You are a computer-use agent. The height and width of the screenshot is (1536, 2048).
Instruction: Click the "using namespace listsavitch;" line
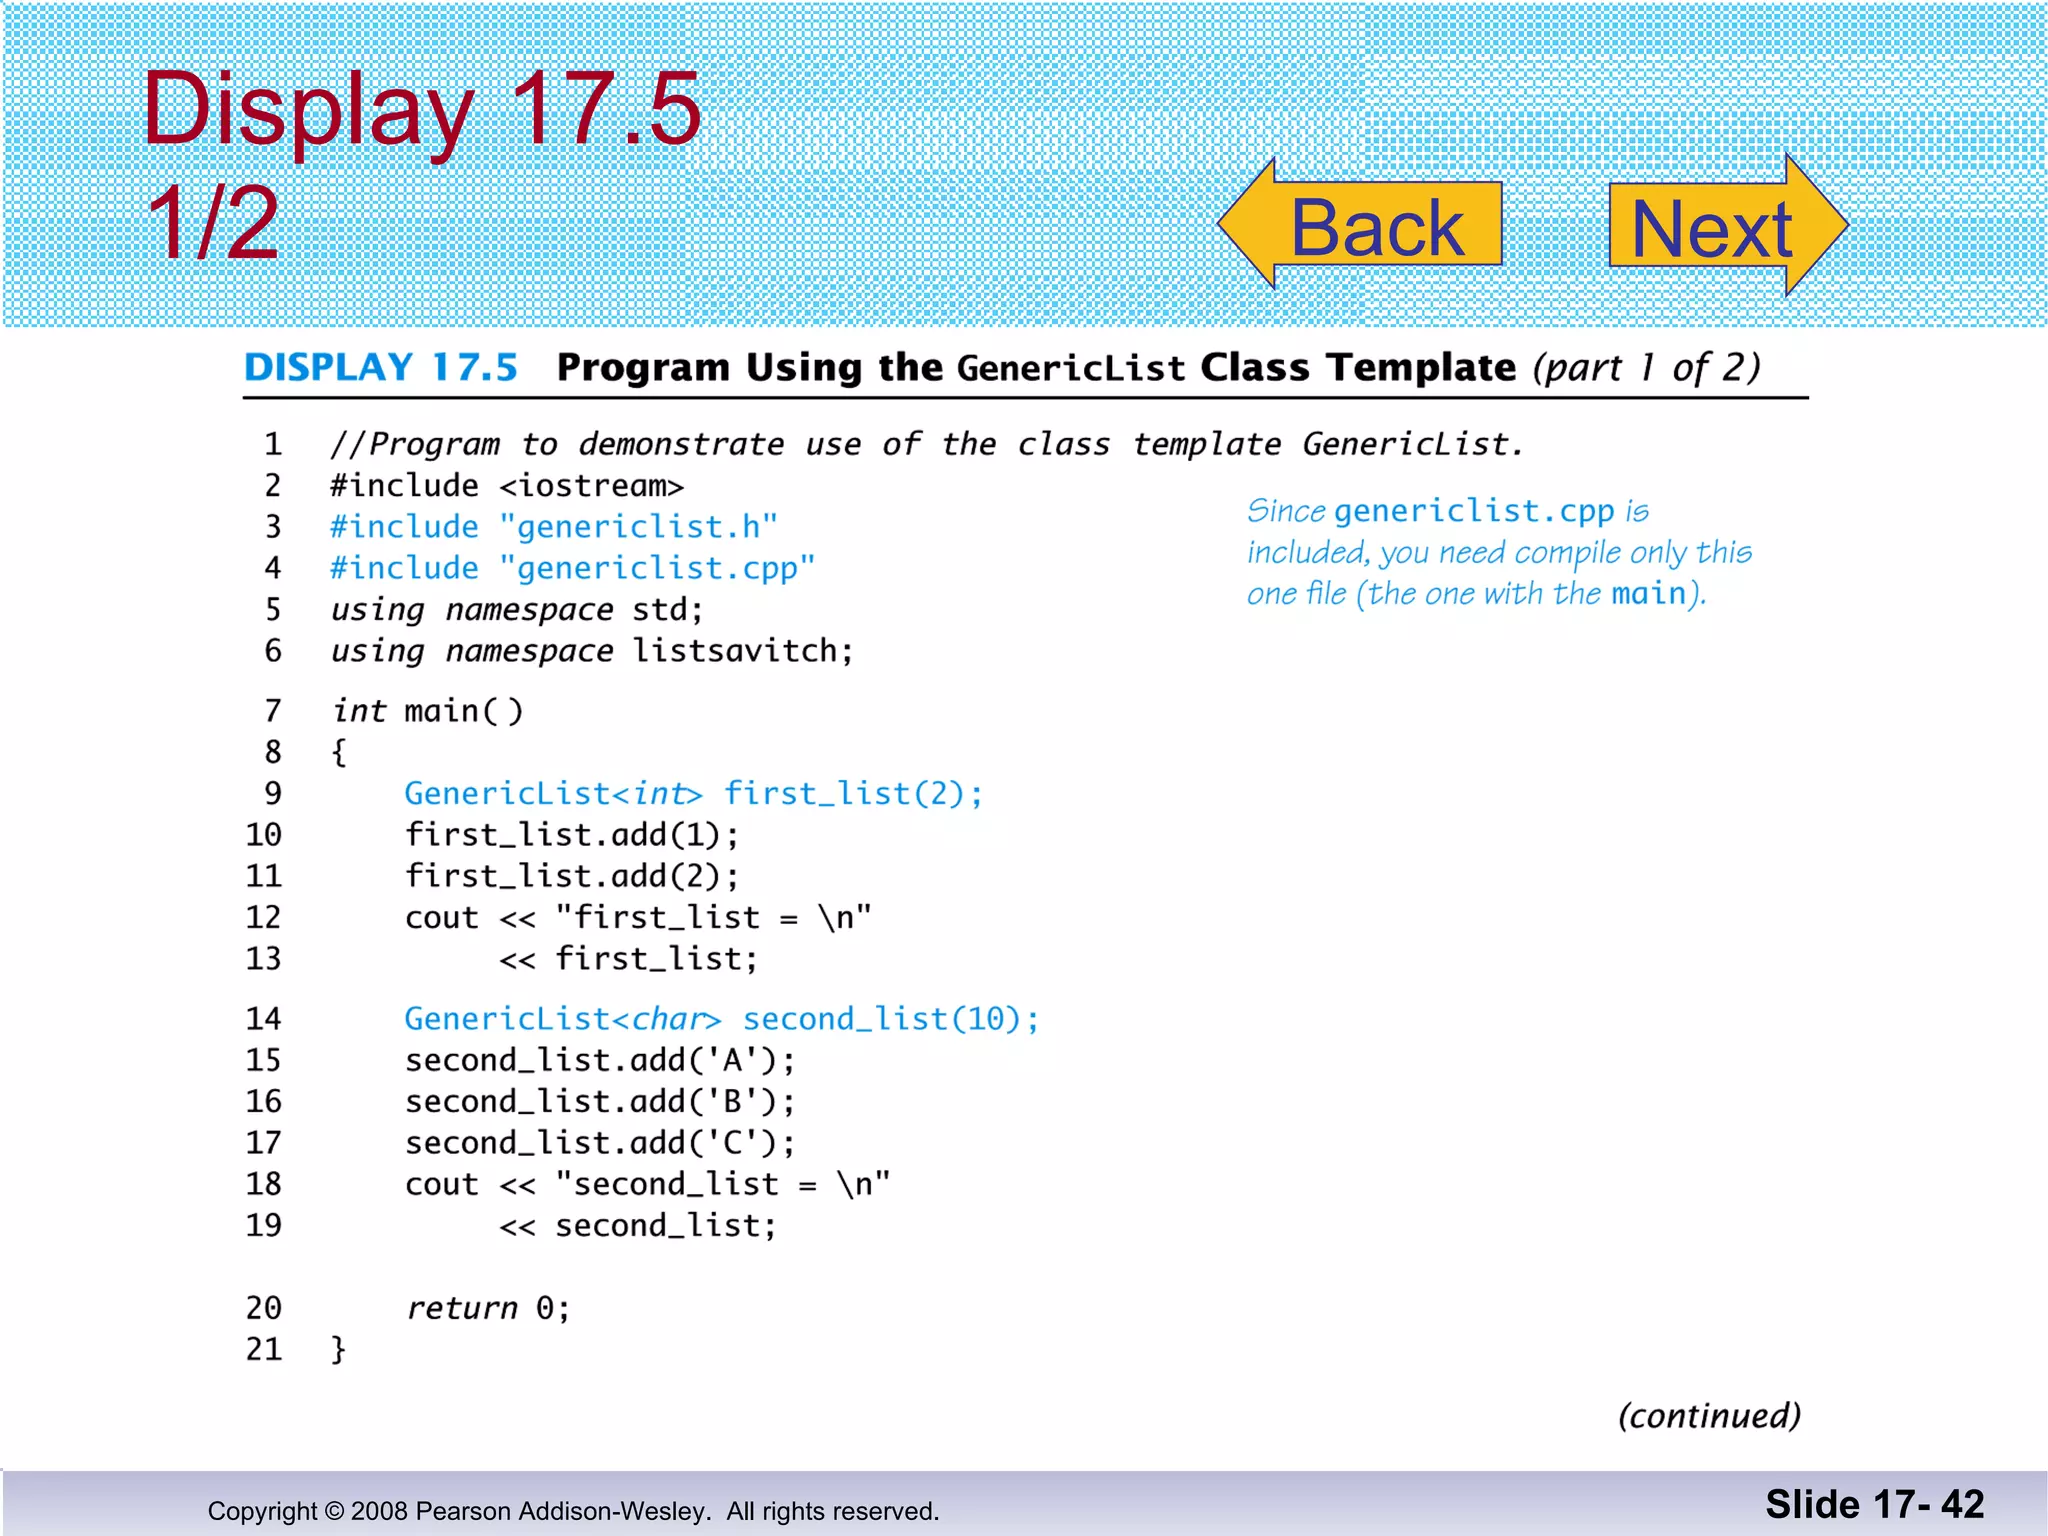coord(592,651)
